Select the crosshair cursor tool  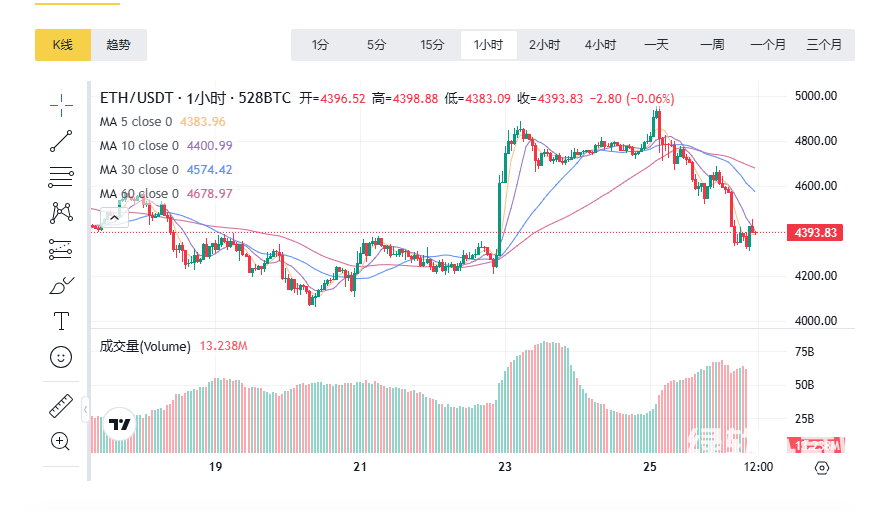click(x=61, y=103)
